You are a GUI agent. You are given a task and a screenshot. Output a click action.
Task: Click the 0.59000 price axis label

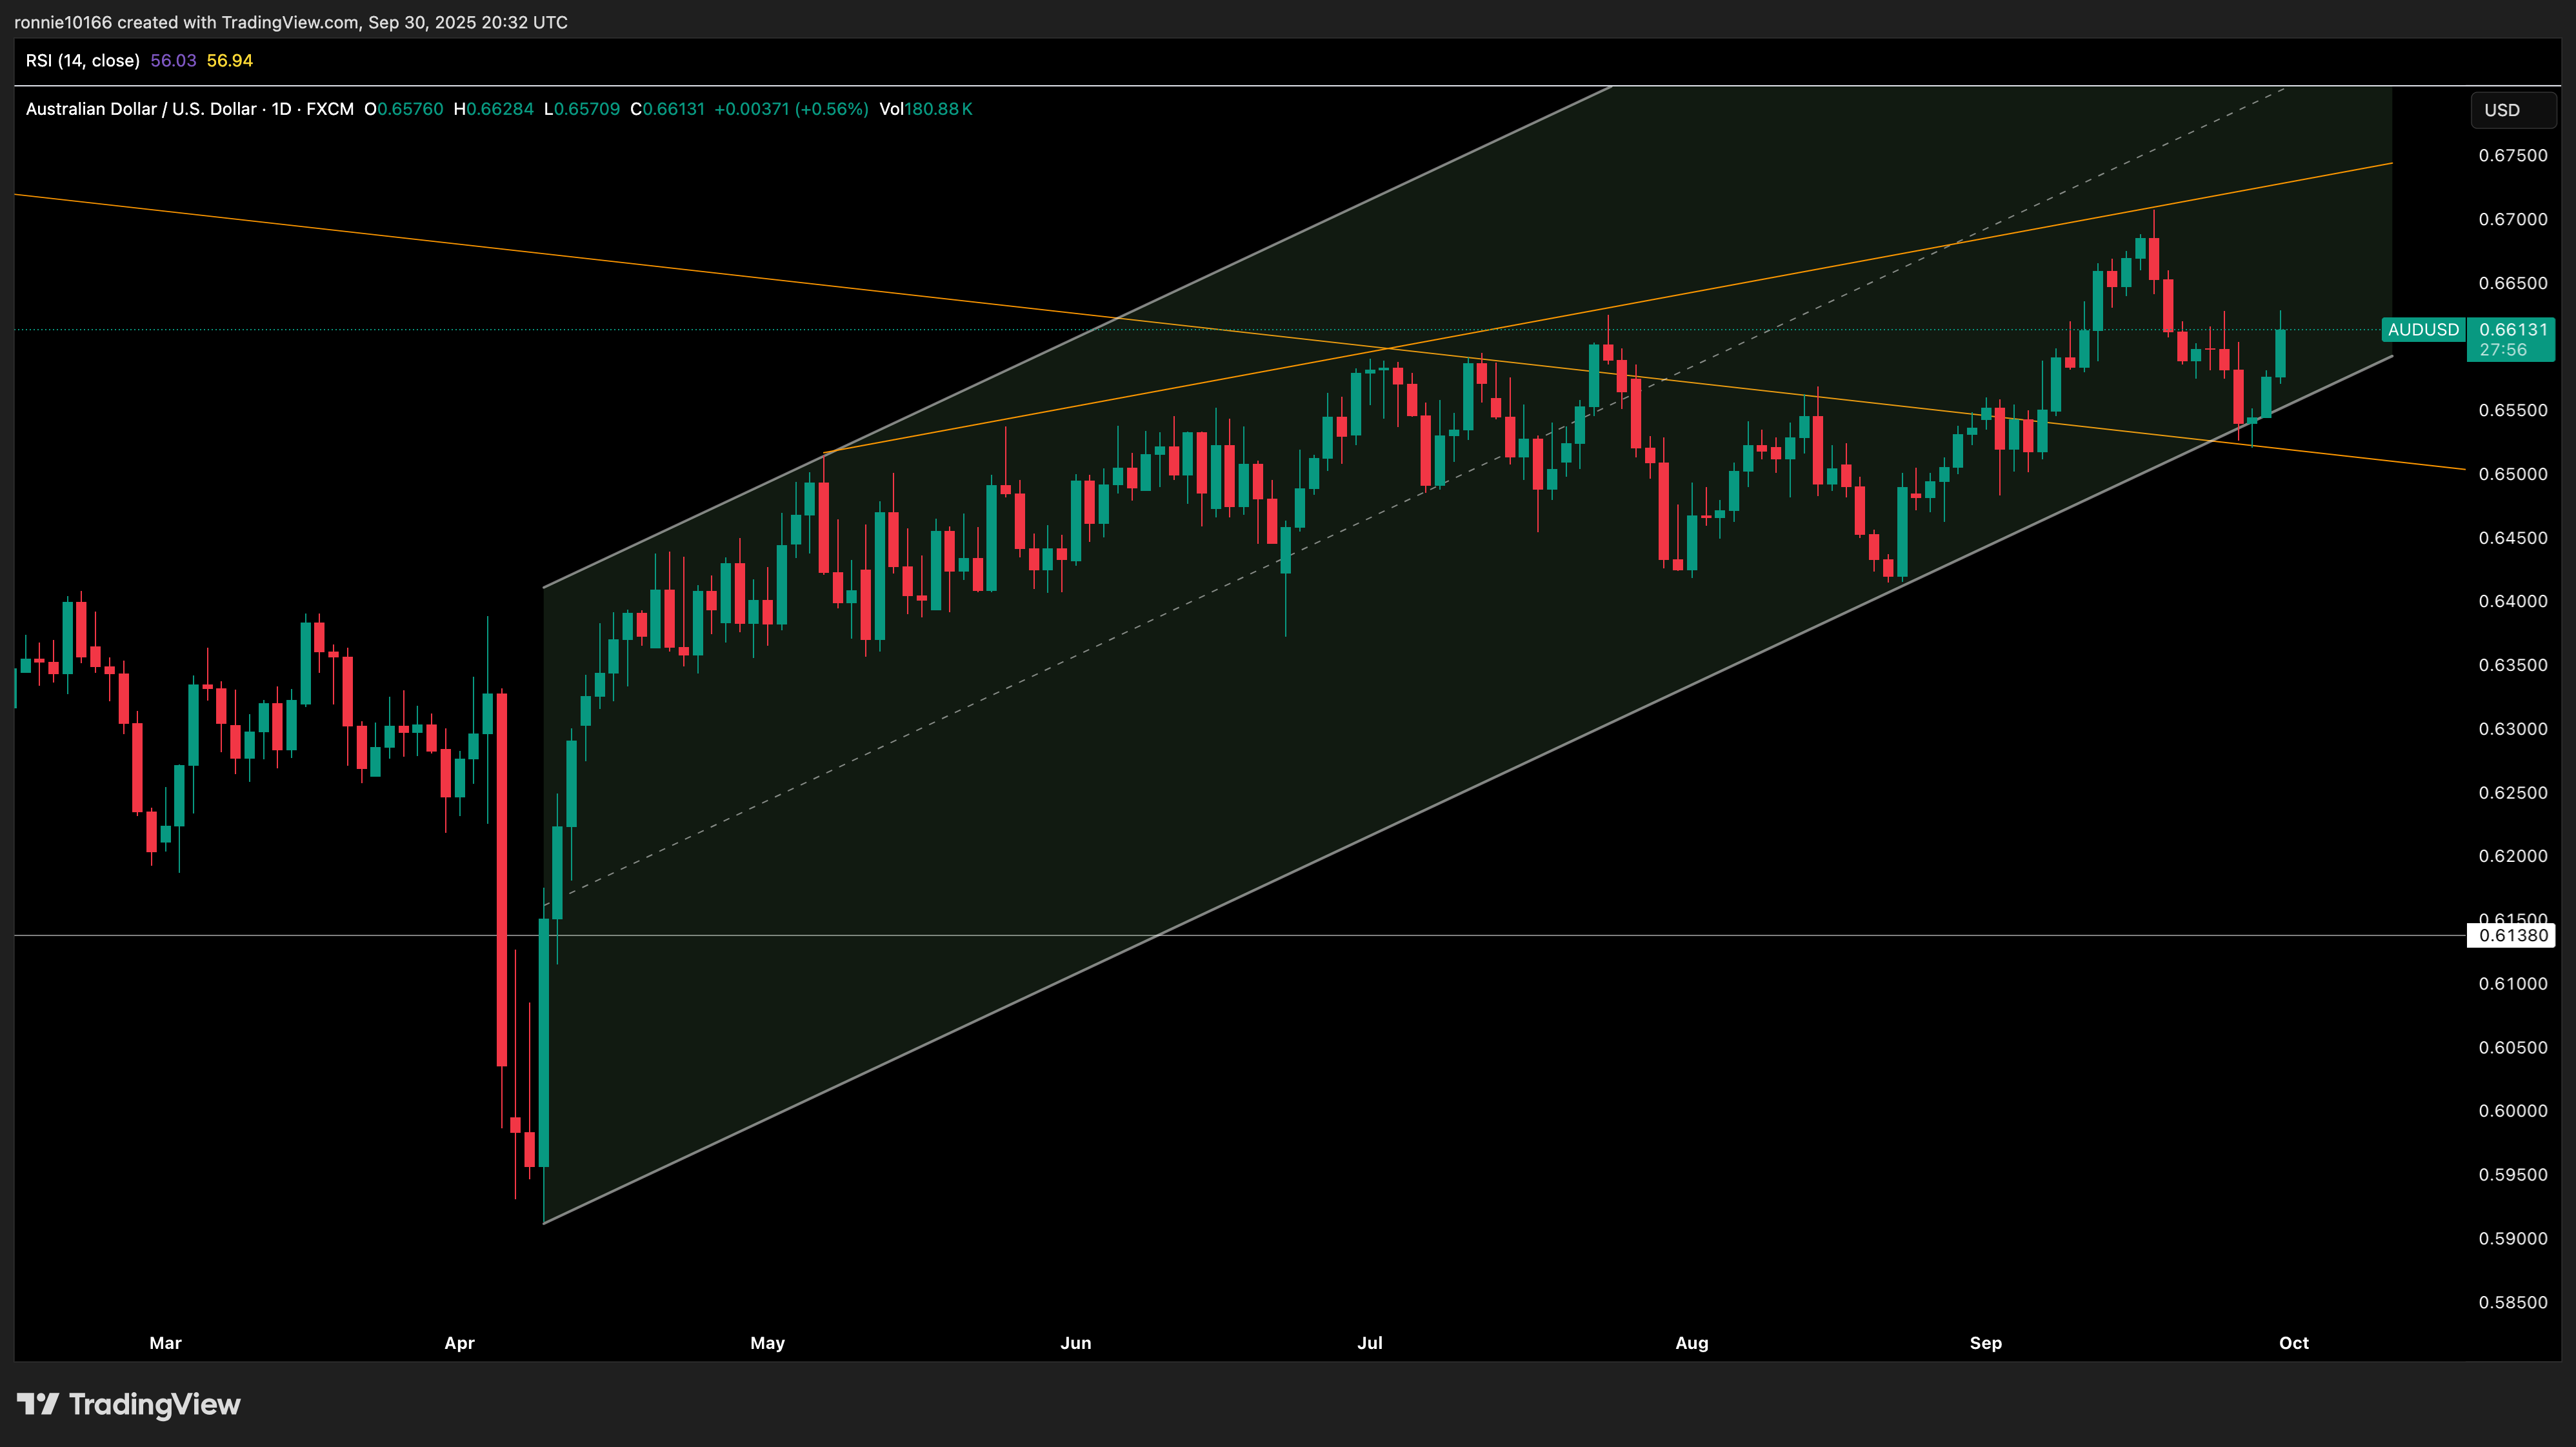click(x=2512, y=1239)
